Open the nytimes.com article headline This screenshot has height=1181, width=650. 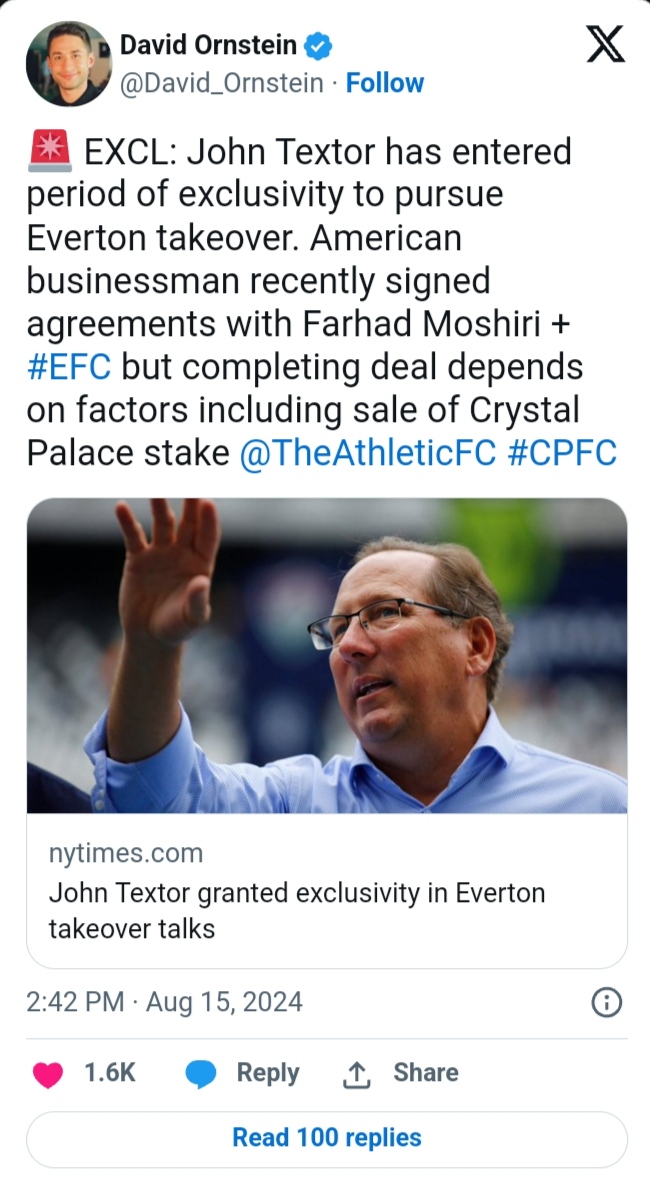[296, 910]
